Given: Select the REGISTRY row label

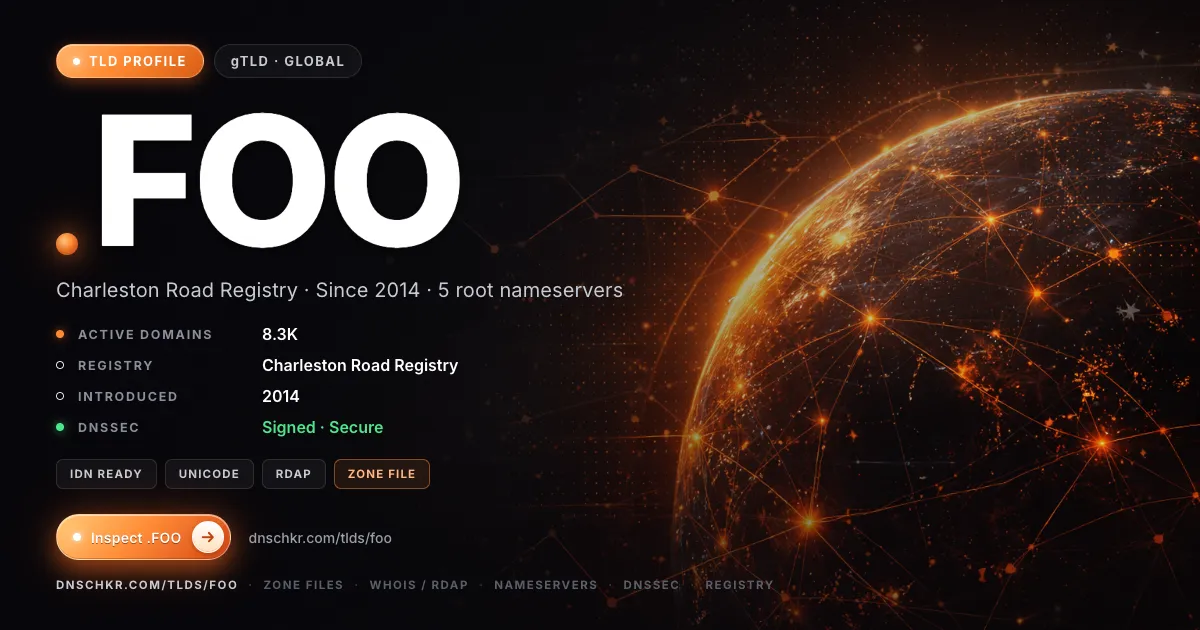Looking at the screenshot, I should pyautogui.click(x=116, y=366).
